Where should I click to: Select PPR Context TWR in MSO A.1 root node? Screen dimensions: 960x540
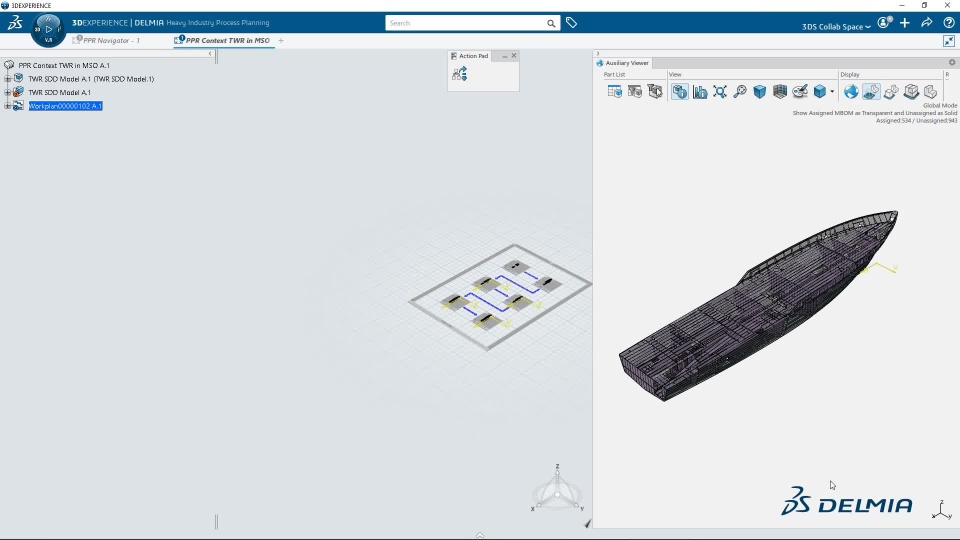(64, 66)
